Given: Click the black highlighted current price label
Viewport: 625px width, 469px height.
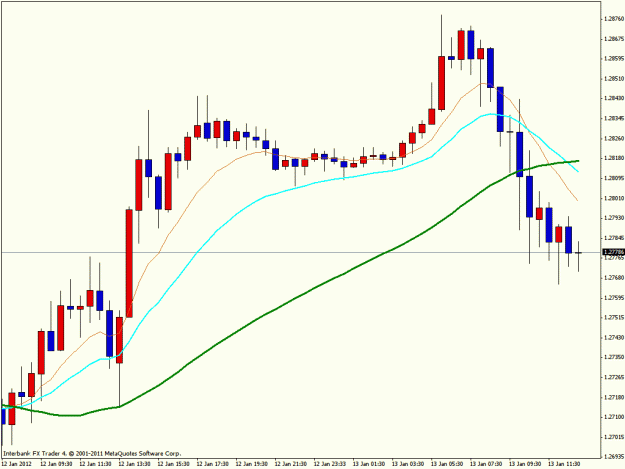Looking at the screenshot, I should pyautogui.click(x=613, y=252).
